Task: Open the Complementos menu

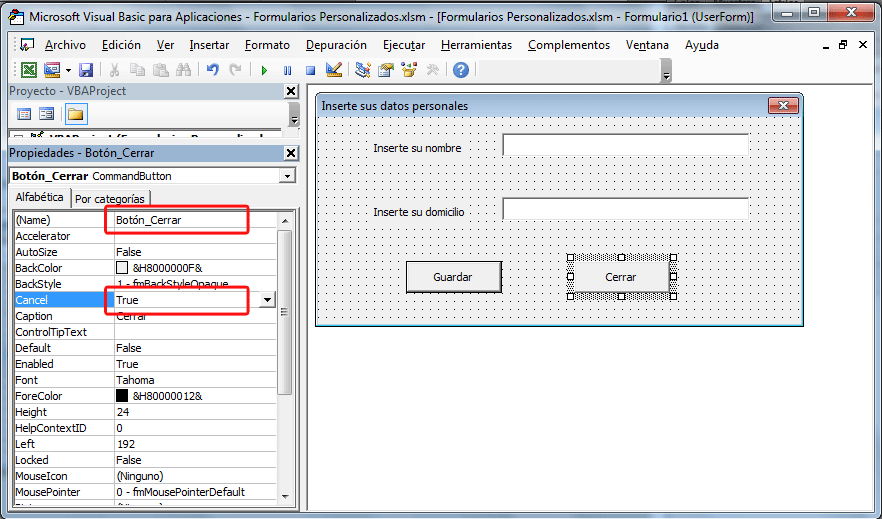Action: tap(569, 45)
